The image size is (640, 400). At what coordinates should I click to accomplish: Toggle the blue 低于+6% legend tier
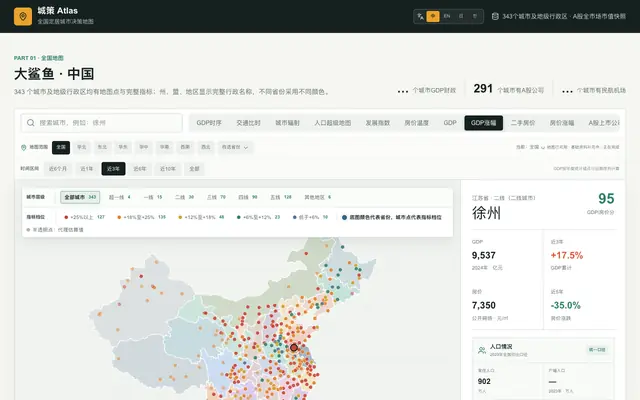pos(310,217)
